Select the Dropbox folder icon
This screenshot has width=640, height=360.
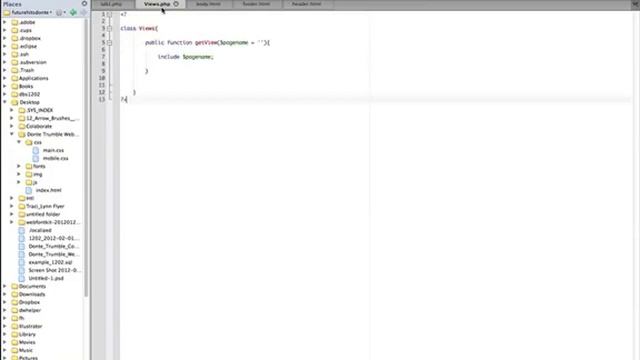[x=15, y=302]
